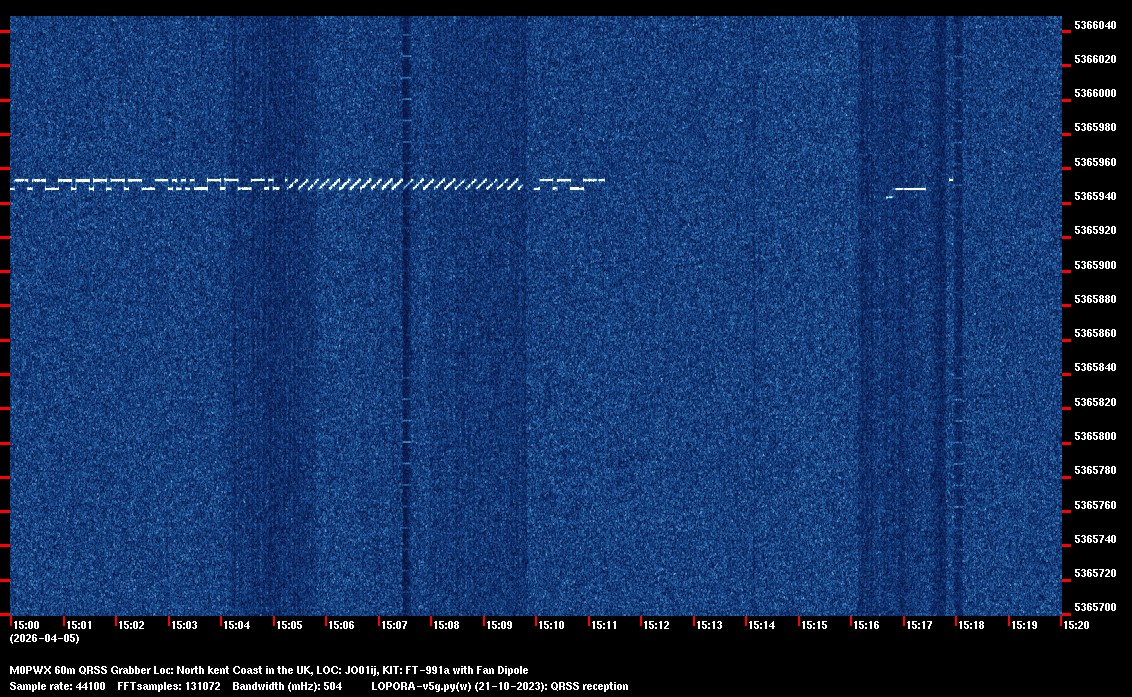1132x697 pixels.
Task: Click the Bandwidth (mHz): 504 text
Action: (x=287, y=686)
